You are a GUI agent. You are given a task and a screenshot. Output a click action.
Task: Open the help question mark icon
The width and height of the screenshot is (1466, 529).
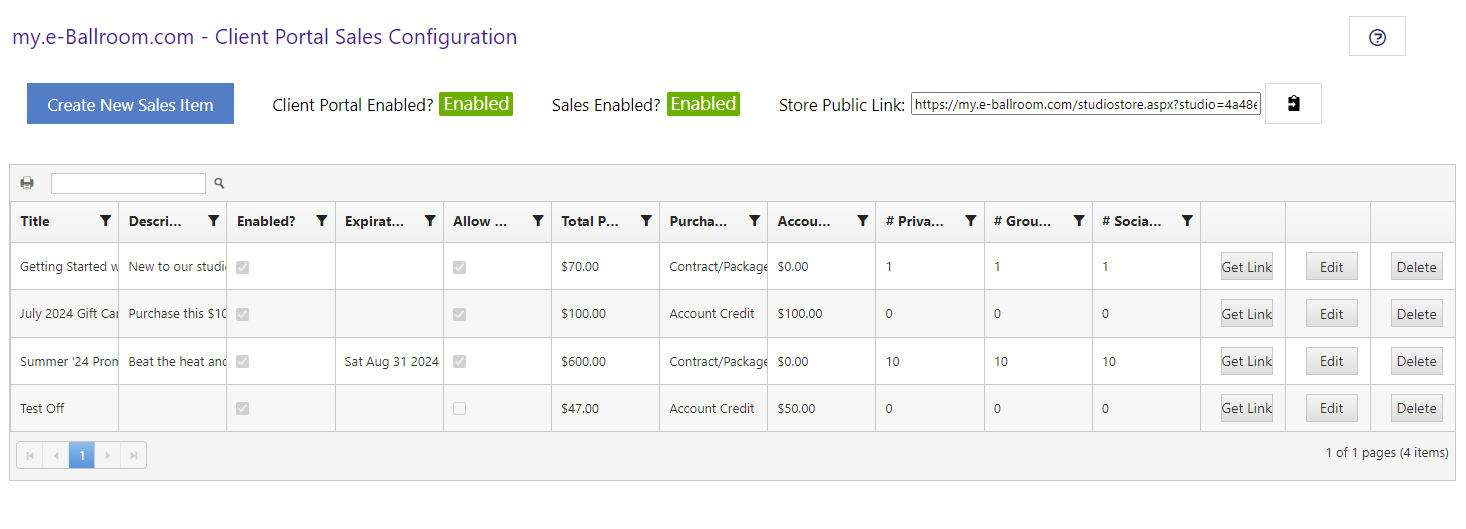point(1377,37)
